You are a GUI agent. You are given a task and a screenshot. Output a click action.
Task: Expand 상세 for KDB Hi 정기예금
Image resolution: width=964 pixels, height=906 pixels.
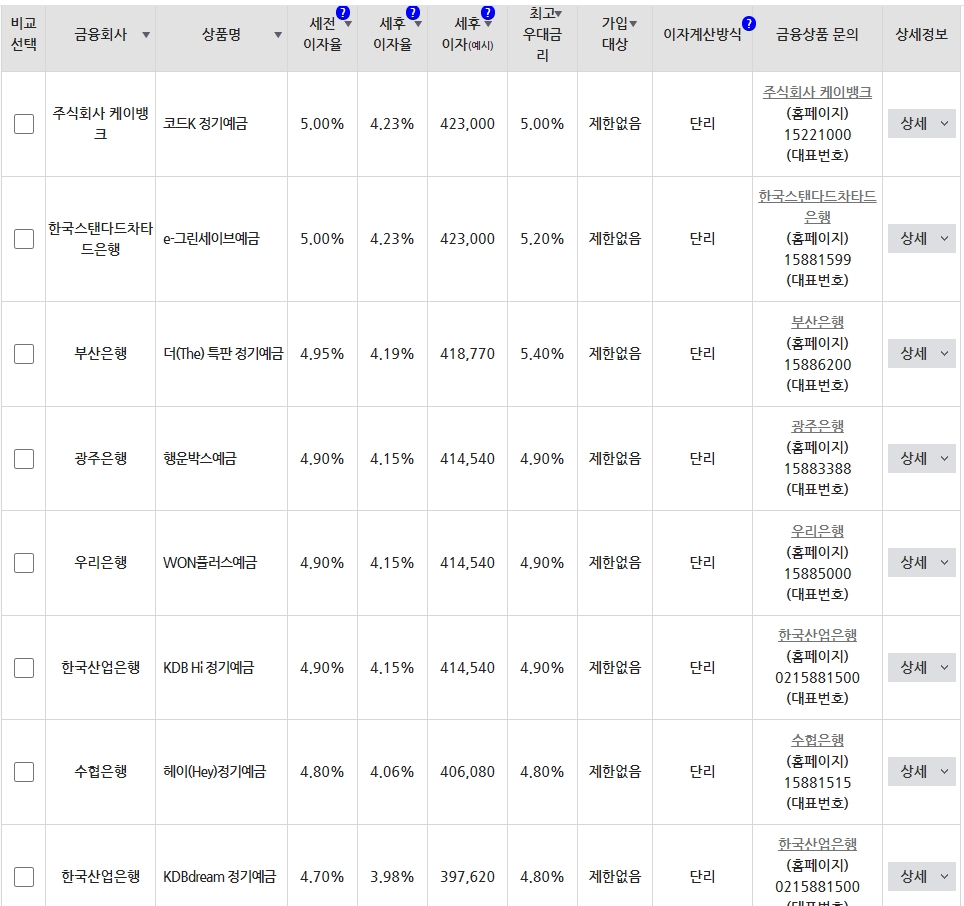click(922, 668)
